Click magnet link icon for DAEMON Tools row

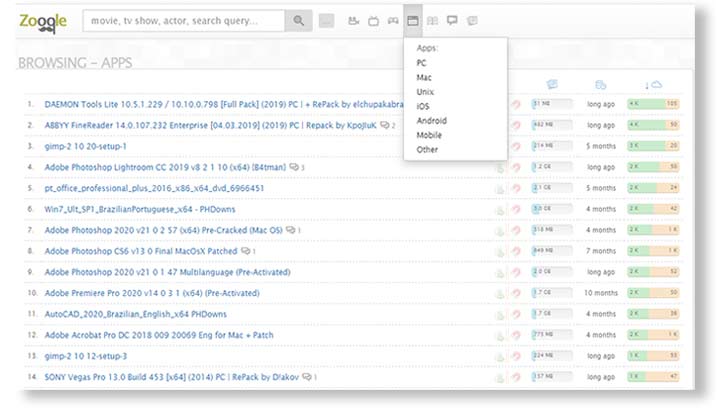(x=516, y=105)
